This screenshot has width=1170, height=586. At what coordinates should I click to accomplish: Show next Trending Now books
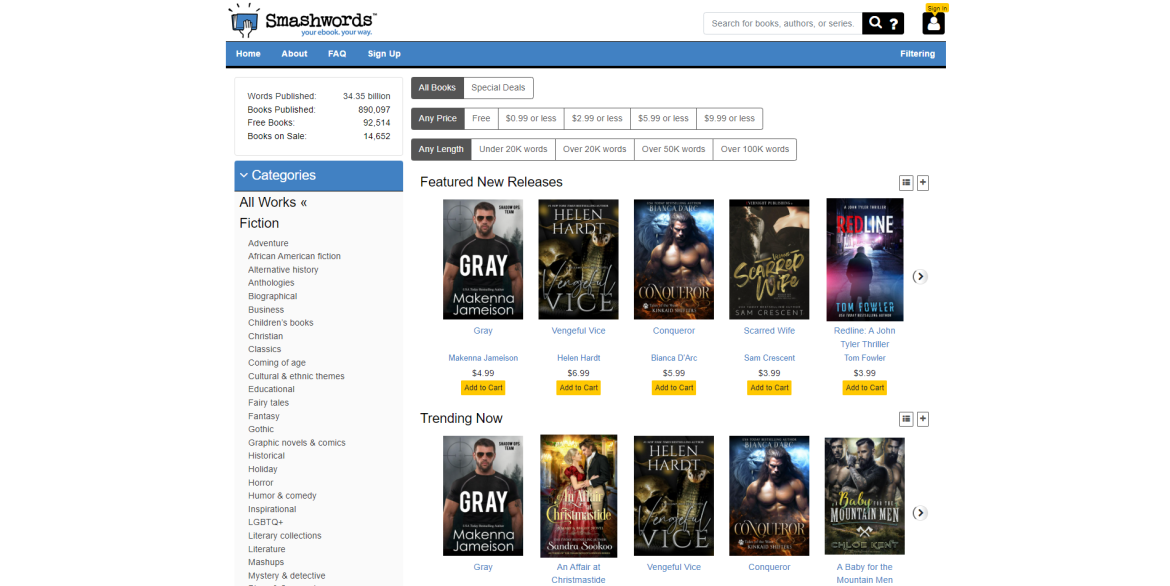[920, 513]
